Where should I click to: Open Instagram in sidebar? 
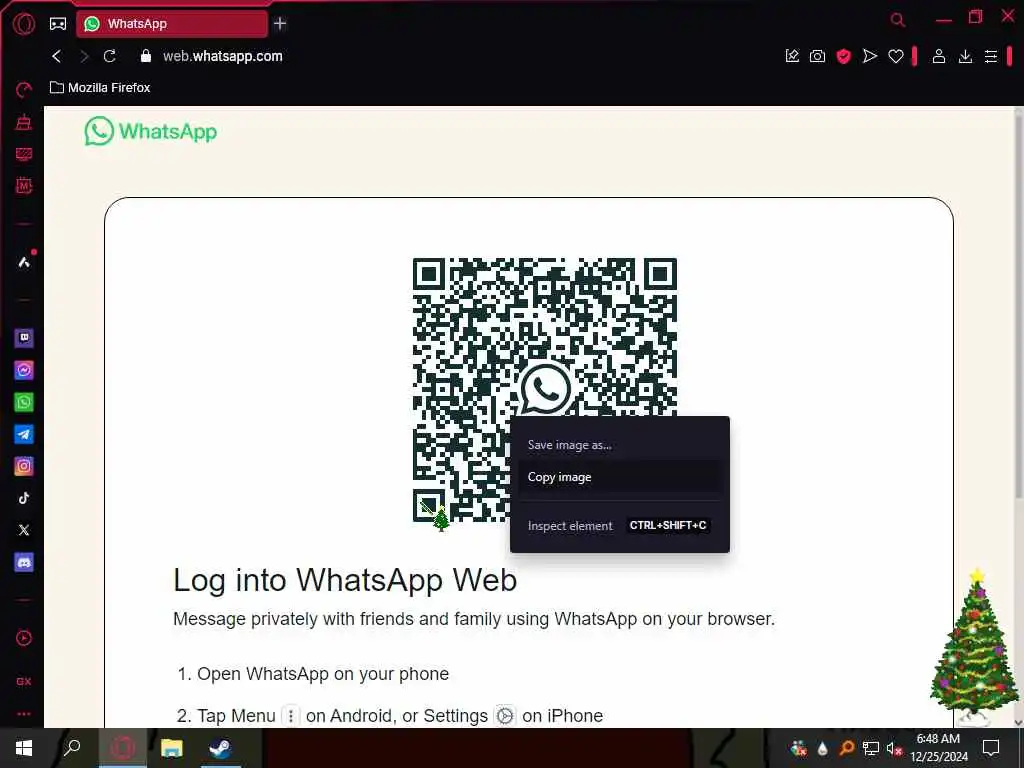(24, 466)
